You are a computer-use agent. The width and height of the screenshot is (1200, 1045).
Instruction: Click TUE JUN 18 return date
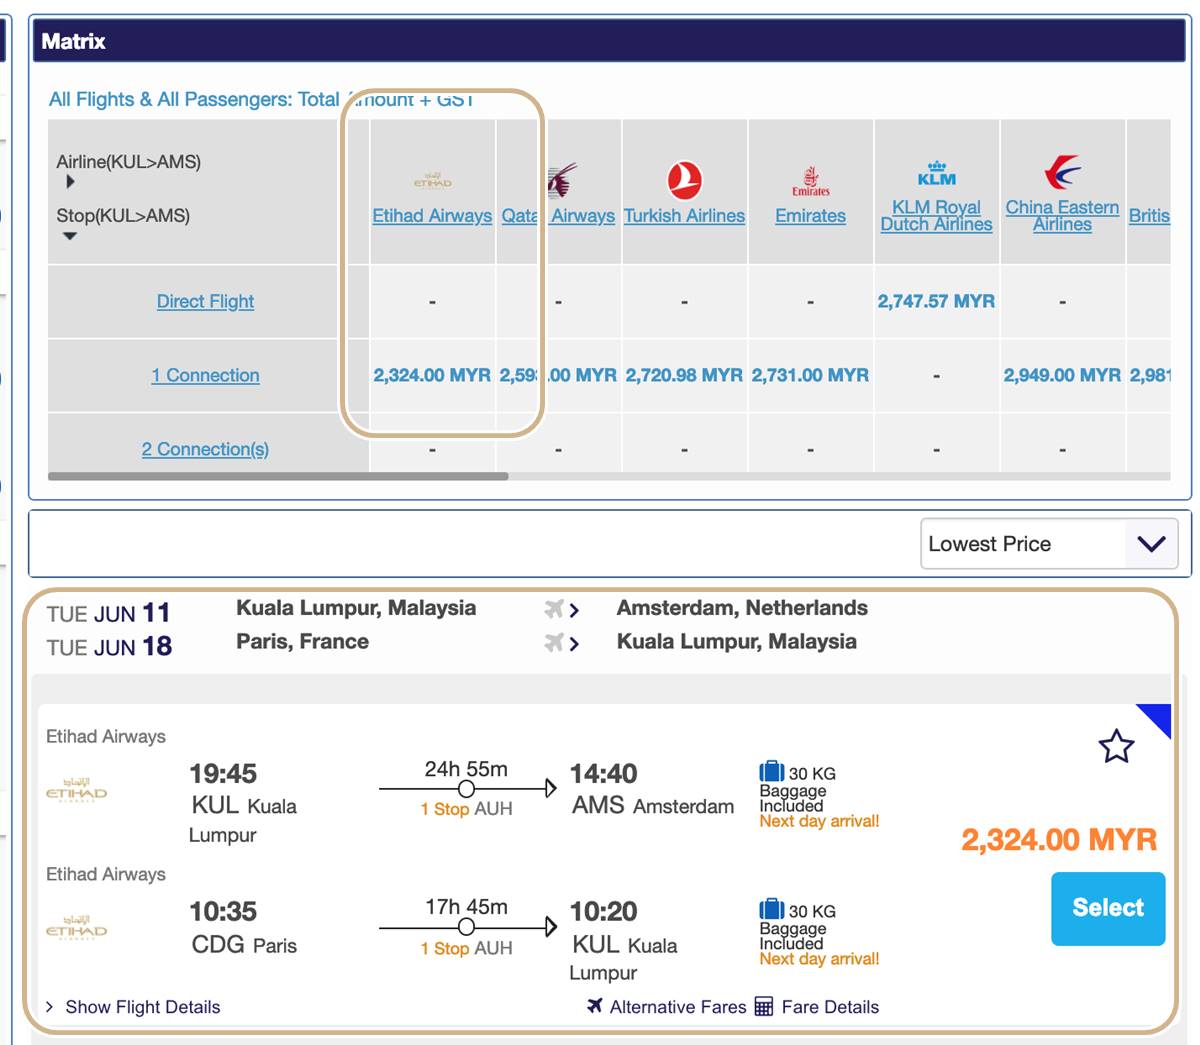108,647
